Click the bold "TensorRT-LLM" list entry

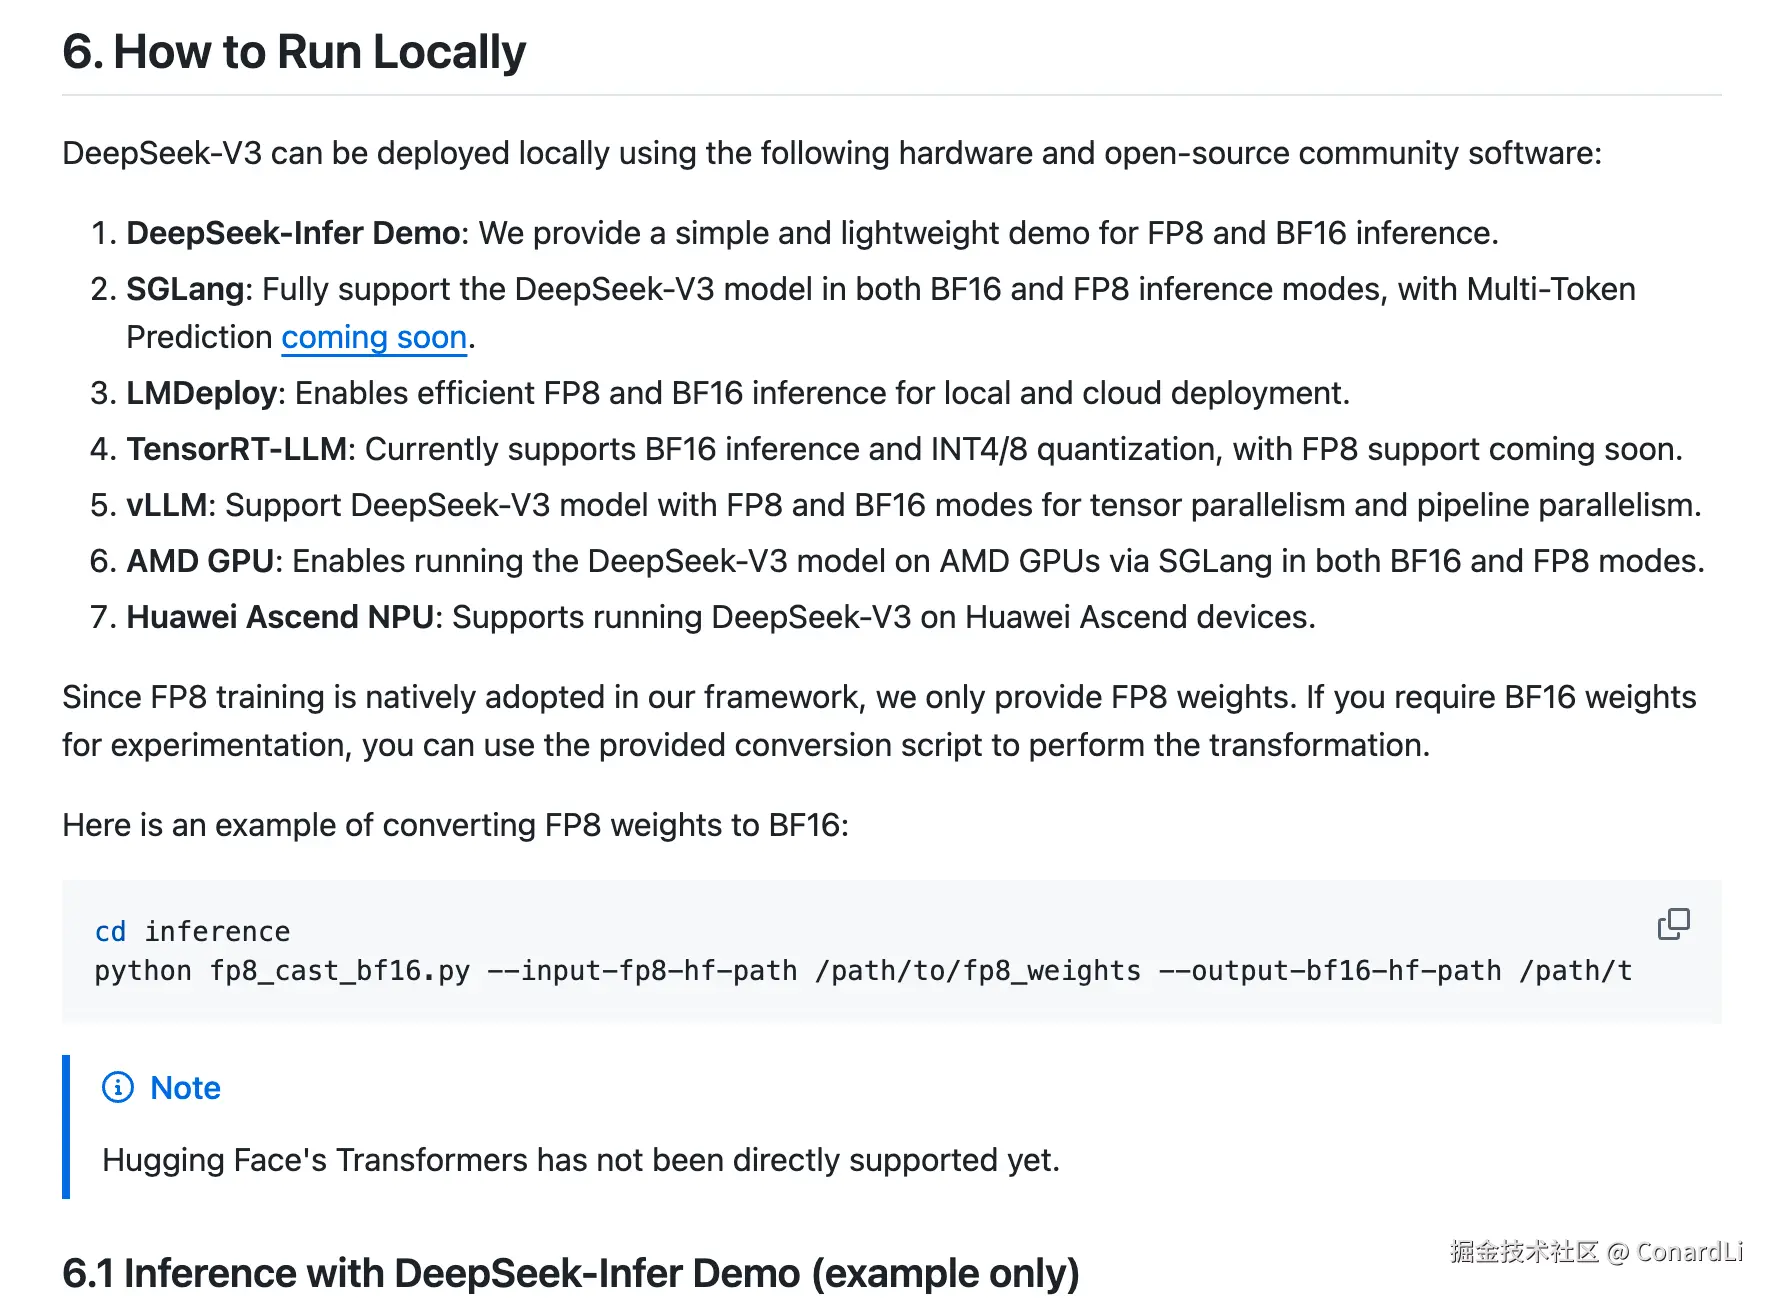pyautogui.click(x=236, y=449)
